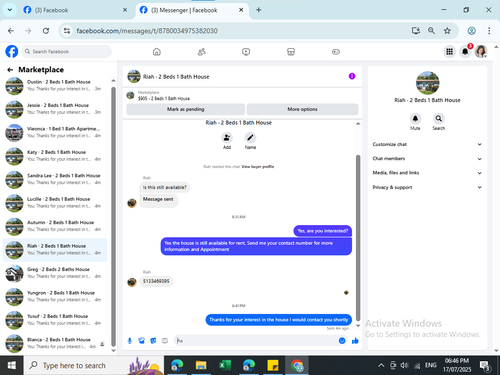Viewport: 500px width, 375px height.
Task: Open Windows Start menu
Action: (x=12, y=366)
